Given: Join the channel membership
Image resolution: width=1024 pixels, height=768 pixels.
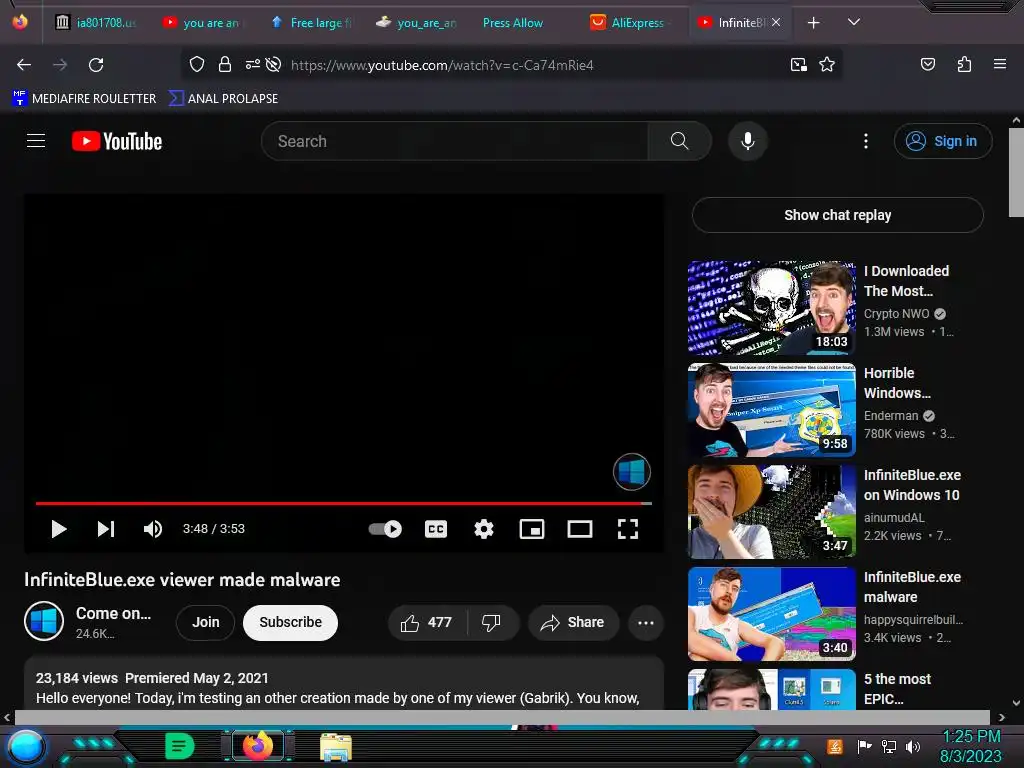Looking at the screenshot, I should (x=206, y=622).
